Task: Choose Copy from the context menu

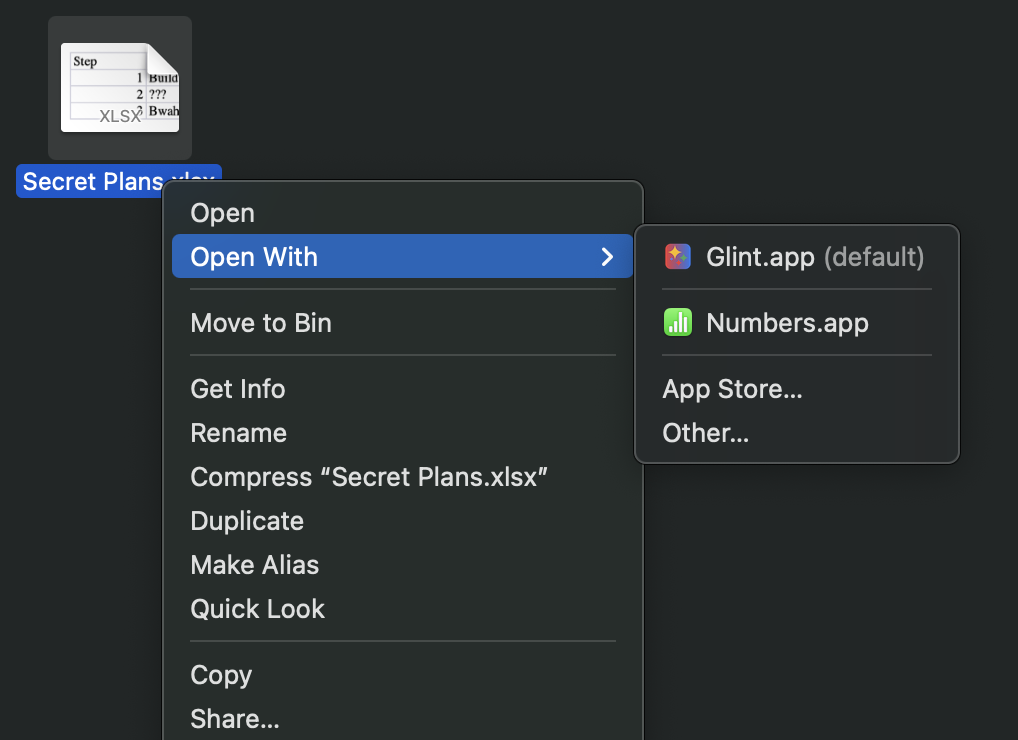Action: click(x=221, y=675)
